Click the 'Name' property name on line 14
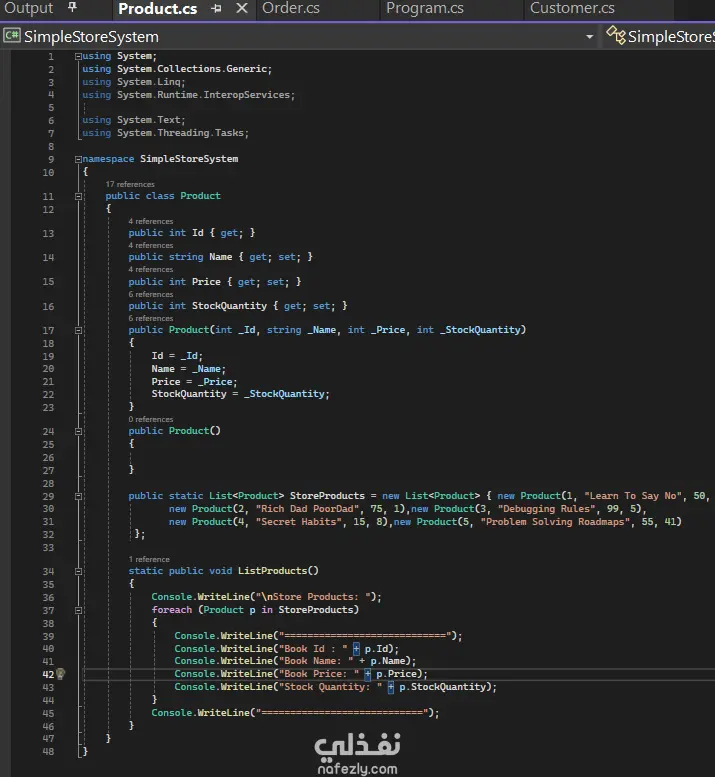Image resolution: width=715 pixels, height=777 pixels. click(220, 257)
